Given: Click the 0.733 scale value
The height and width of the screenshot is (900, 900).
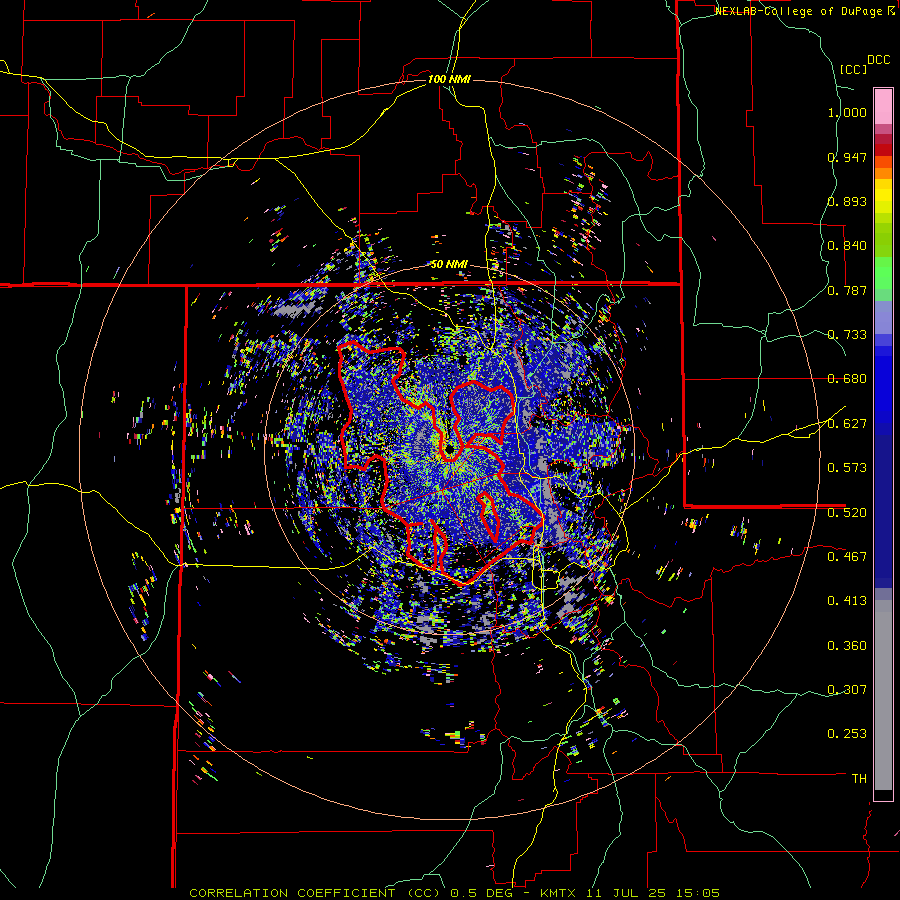Looking at the screenshot, I should [847, 335].
